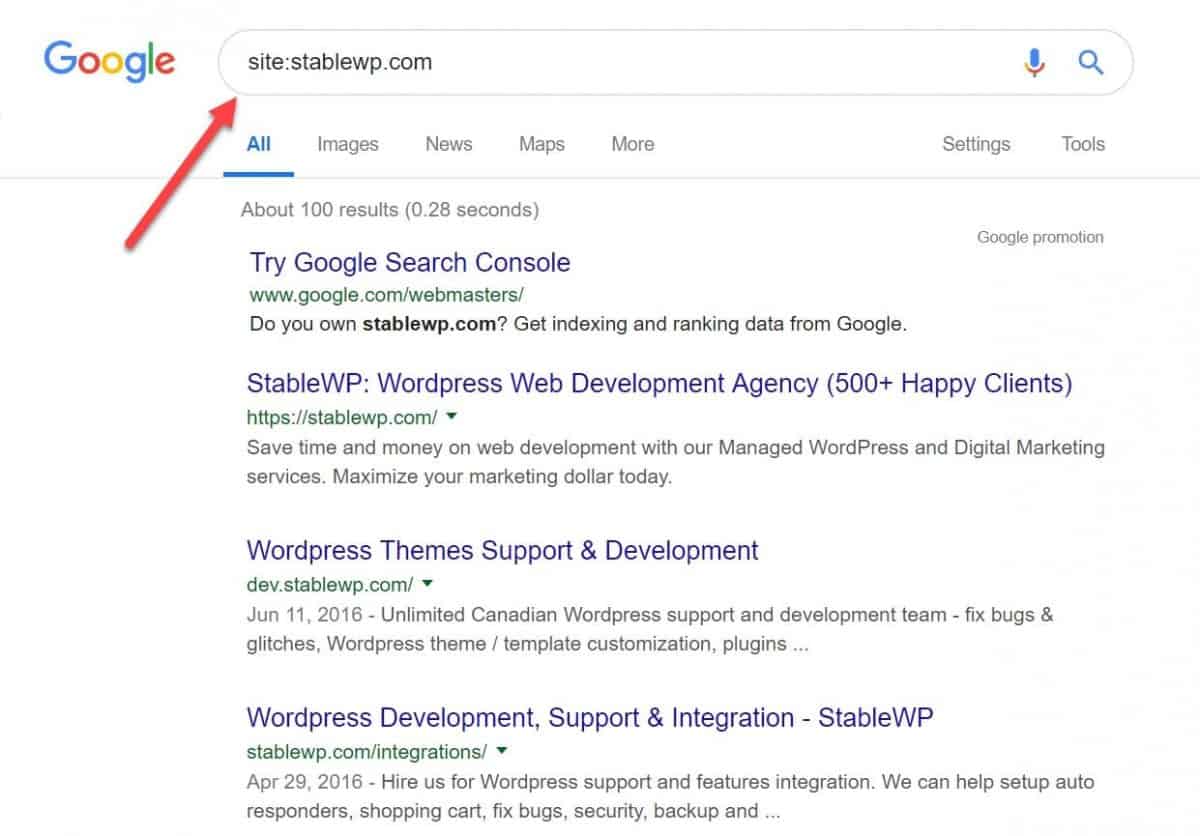Screen dimensions: 1200x836
Task: Switch to the News tab
Action: (x=449, y=144)
